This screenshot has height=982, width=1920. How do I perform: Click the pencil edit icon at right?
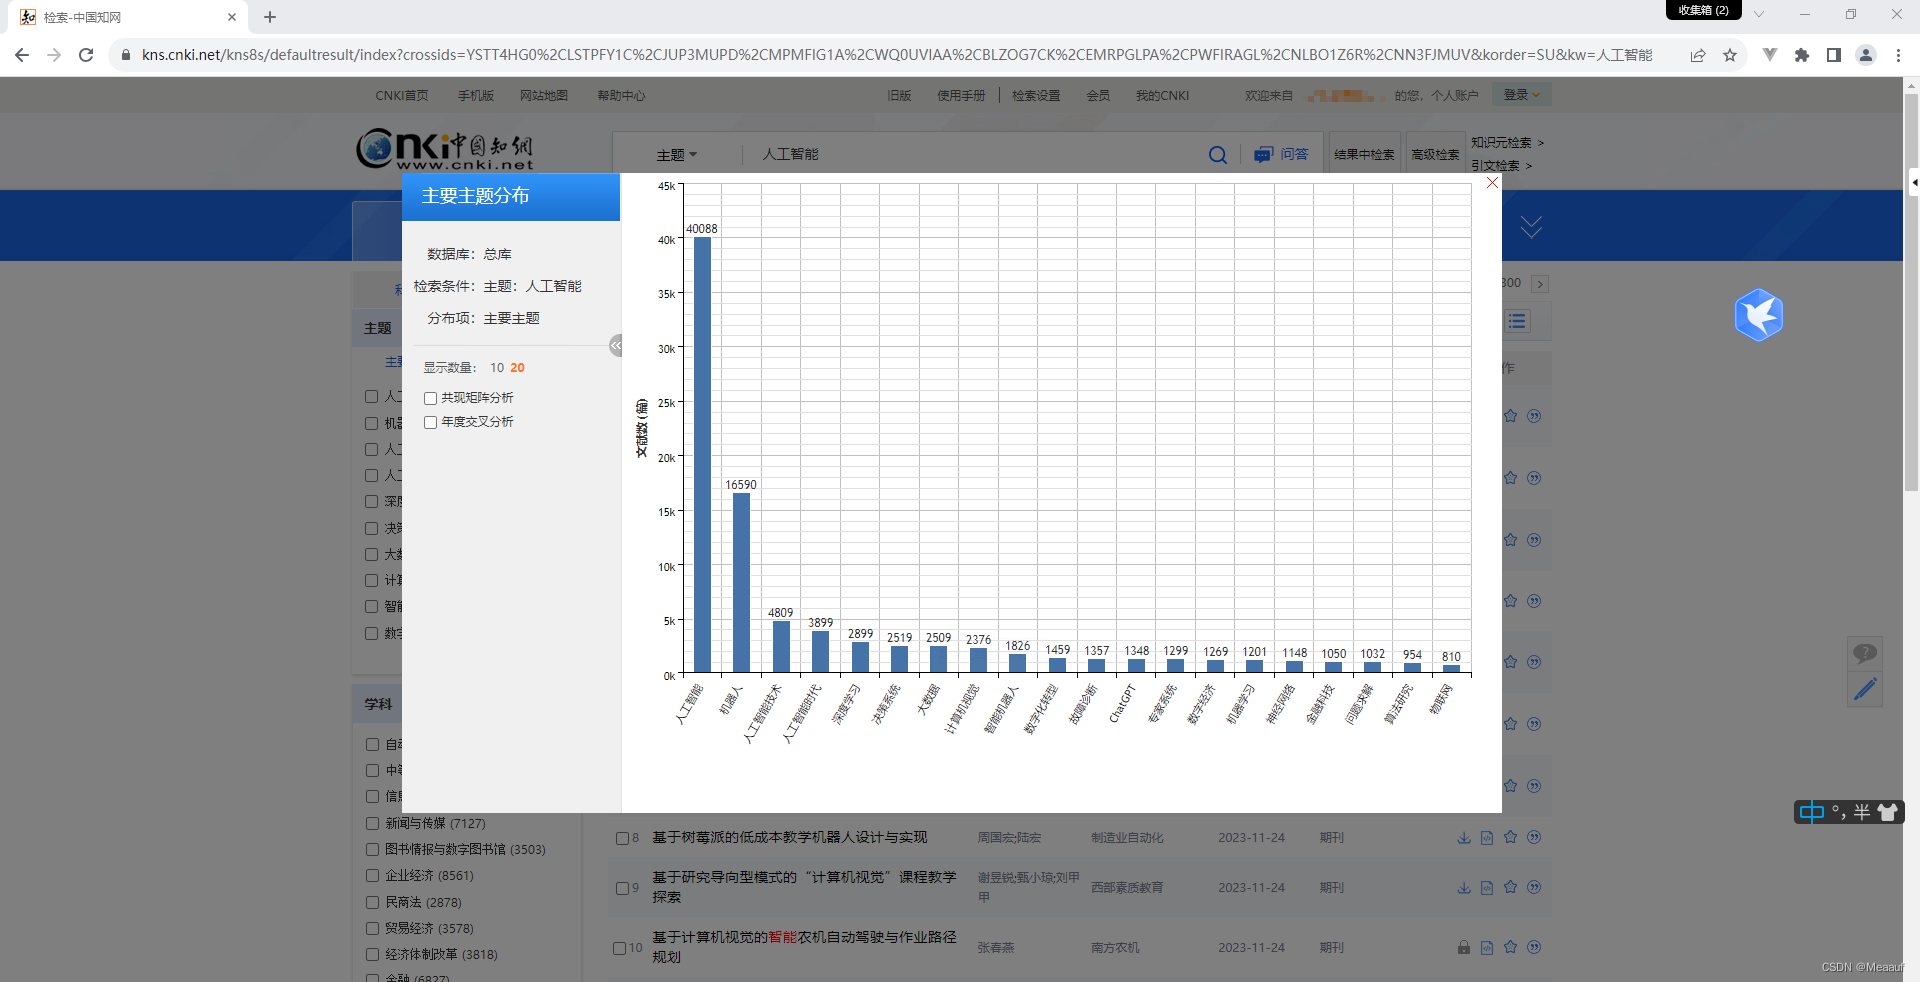click(1864, 690)
